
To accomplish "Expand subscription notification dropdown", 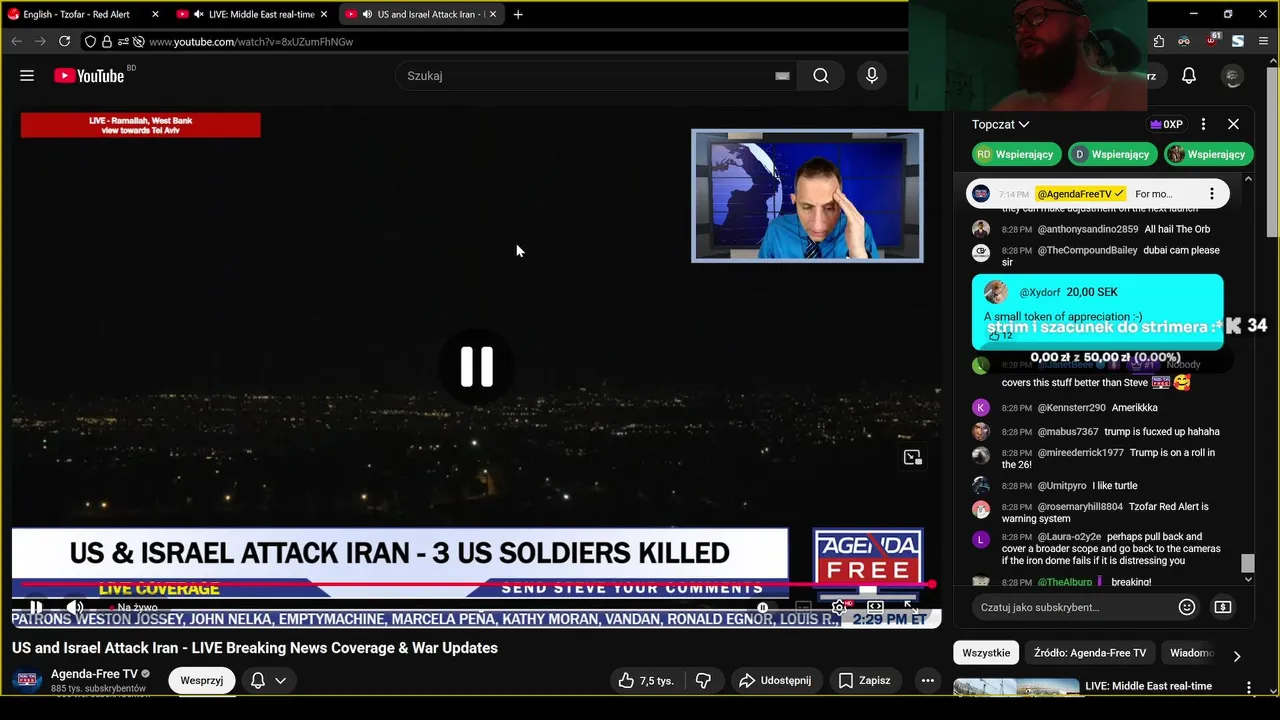I will [x=268, y=680].
